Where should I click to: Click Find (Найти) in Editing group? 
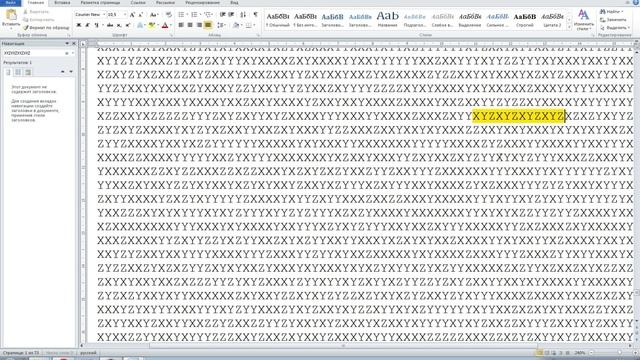click(x=611, y=11)
